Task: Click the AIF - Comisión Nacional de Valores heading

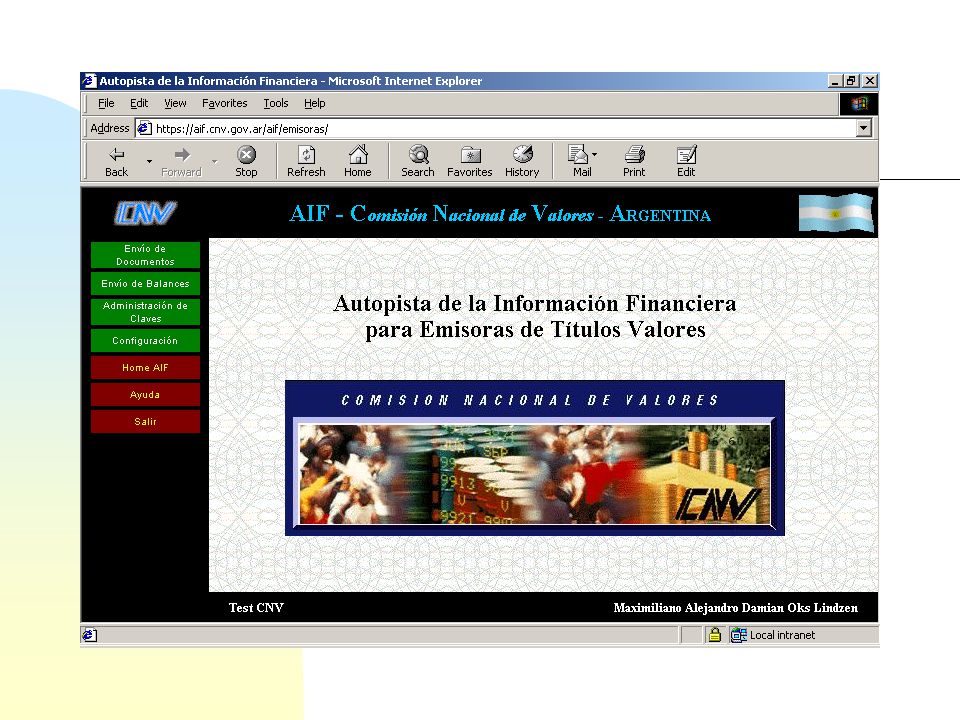Action: 500,214
